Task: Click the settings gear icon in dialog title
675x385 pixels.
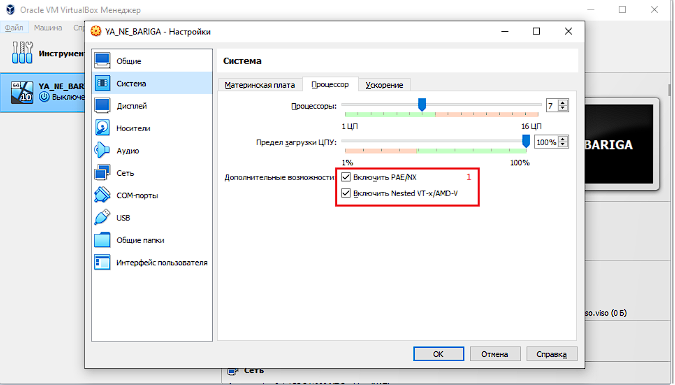Action: pyautogui.click(x=96, y=31)
